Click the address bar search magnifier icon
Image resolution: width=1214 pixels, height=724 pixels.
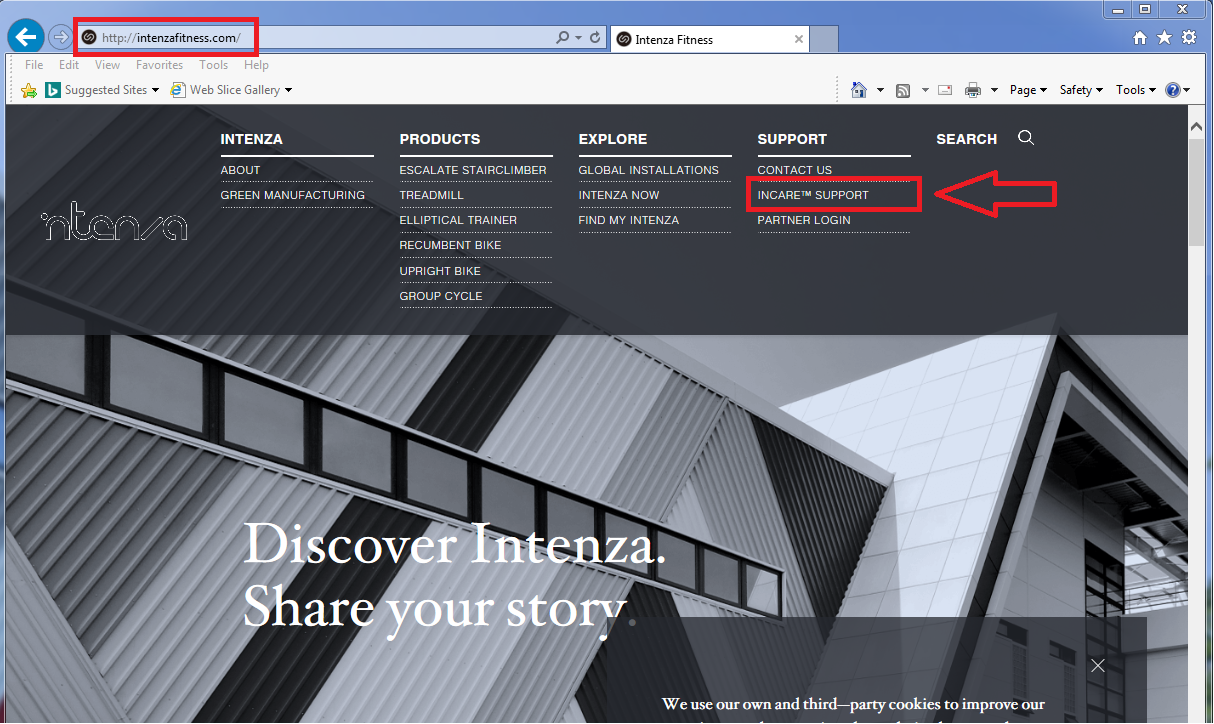click(x=563, y=38)
